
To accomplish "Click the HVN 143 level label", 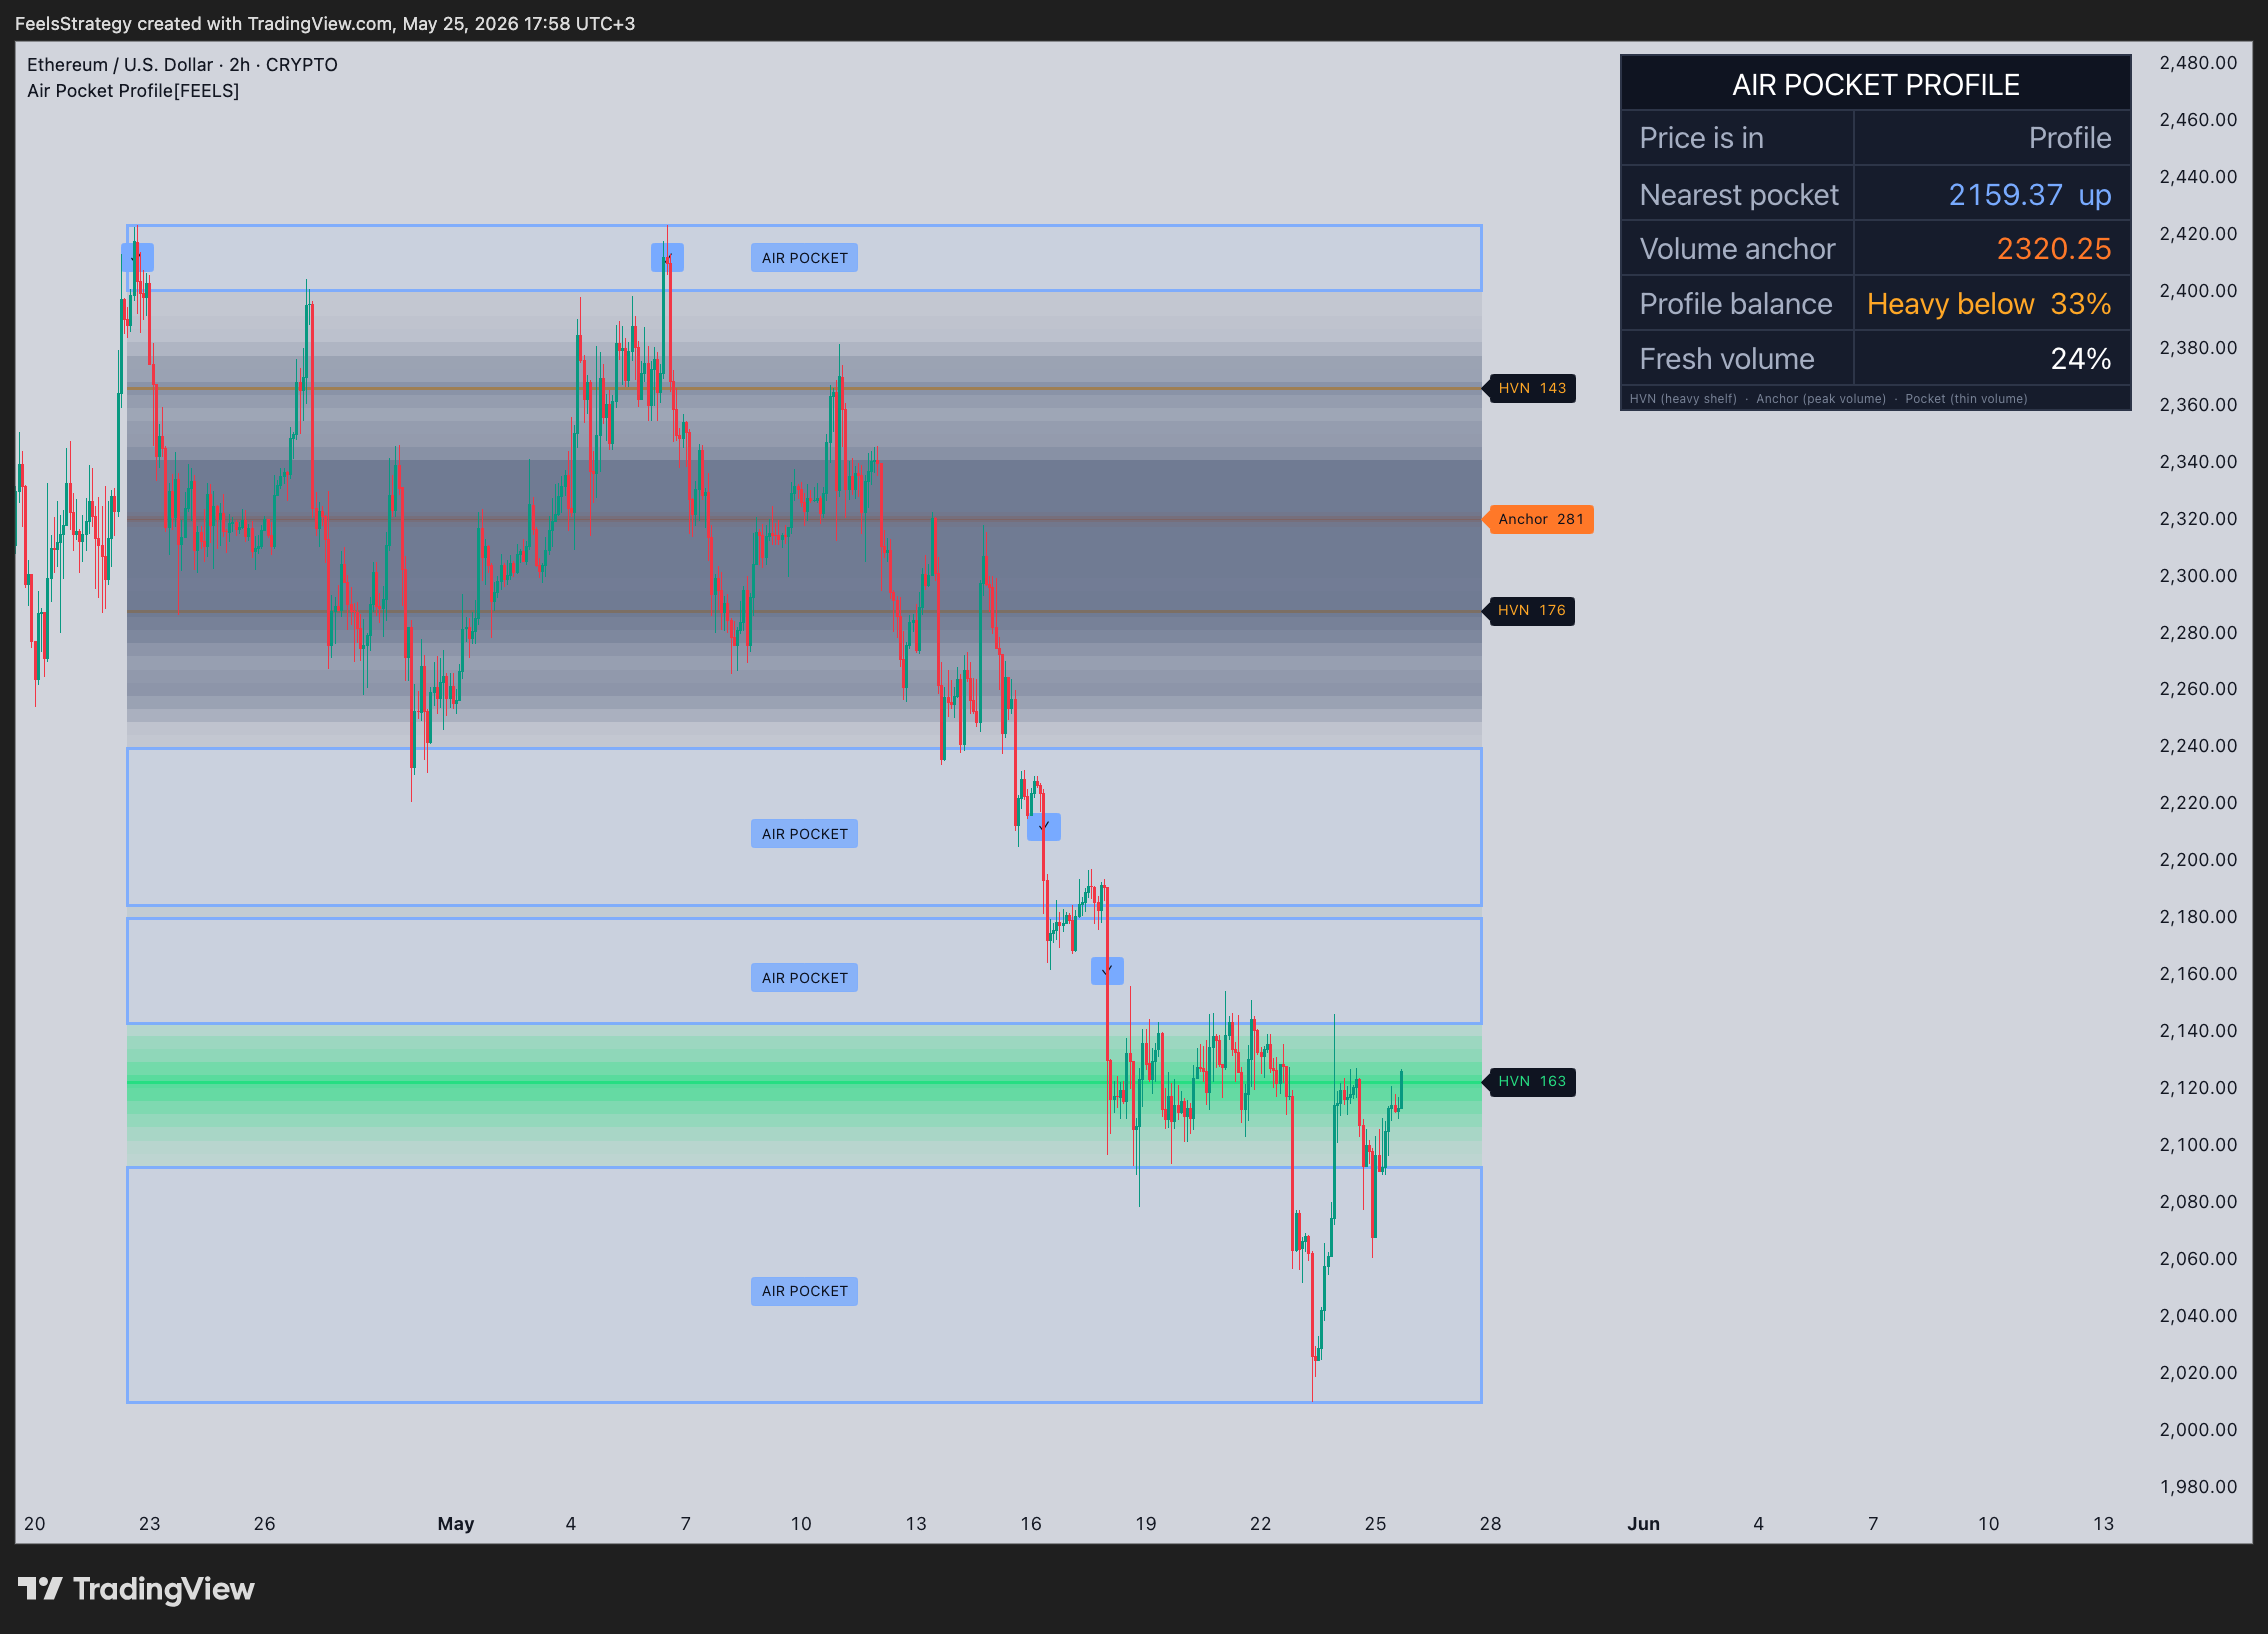I will point(1531,388).
